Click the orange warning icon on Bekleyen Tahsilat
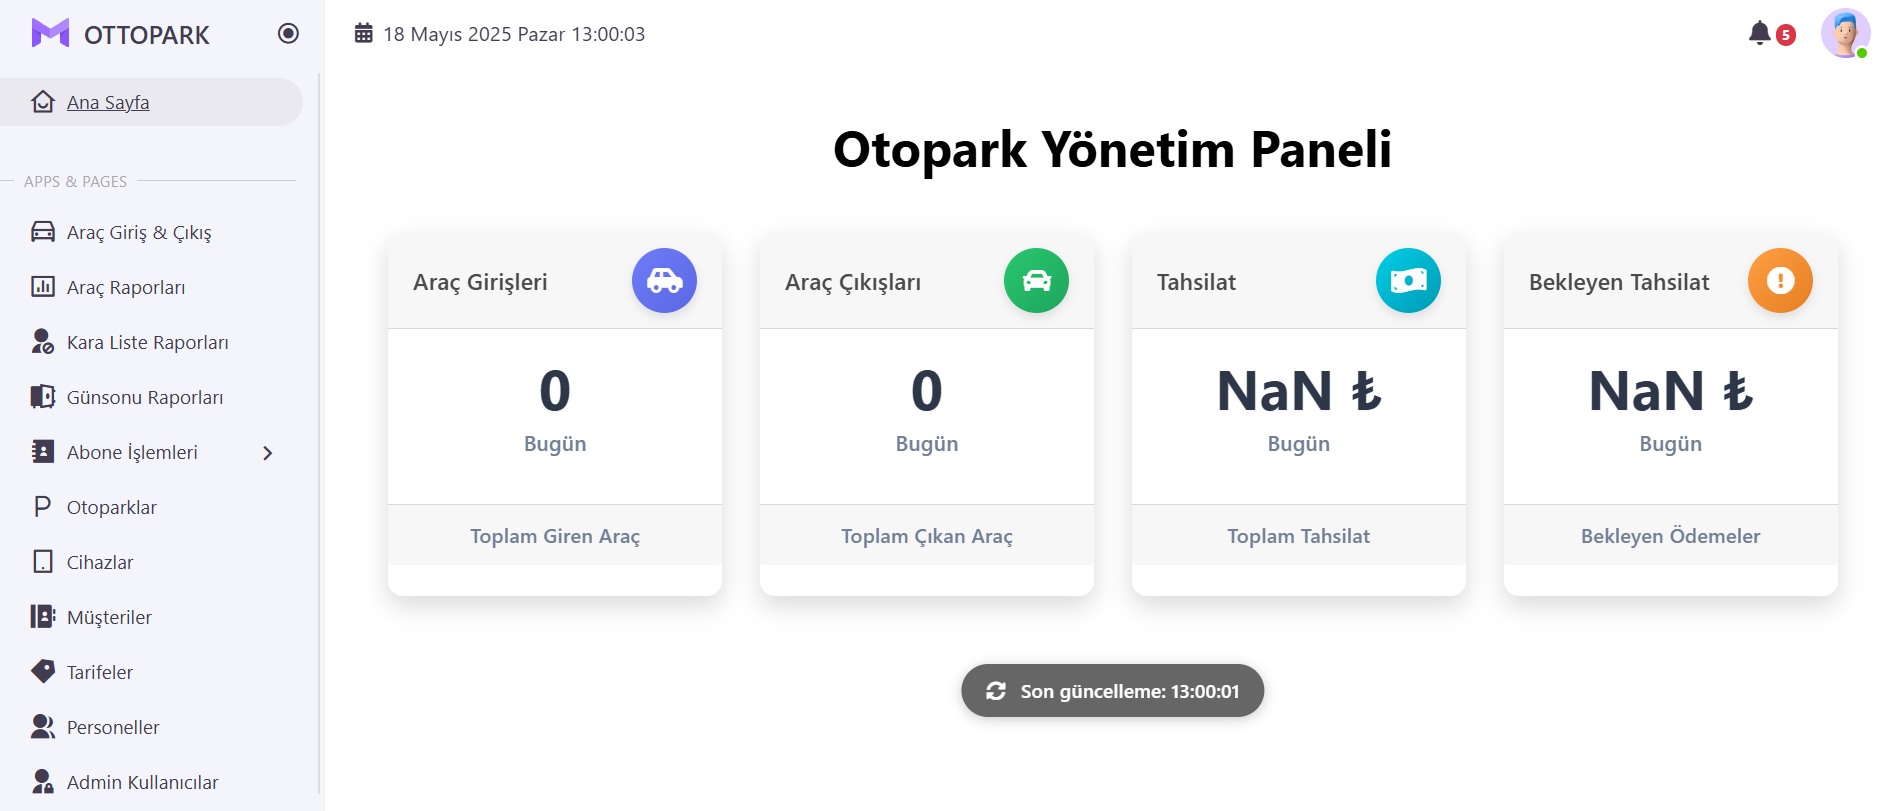This screenshot has width=1901, height=811. click(1780, 281)
